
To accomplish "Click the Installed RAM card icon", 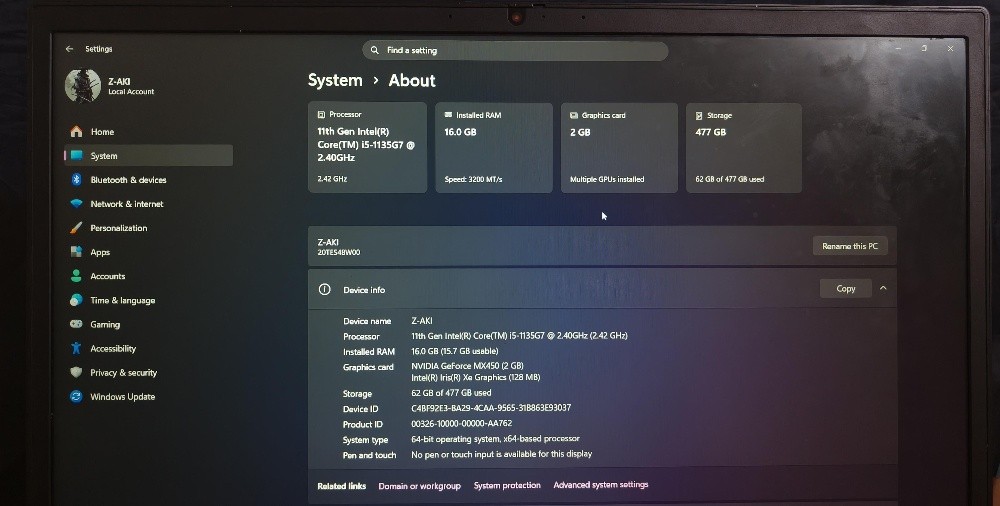I will click(448, 115).
